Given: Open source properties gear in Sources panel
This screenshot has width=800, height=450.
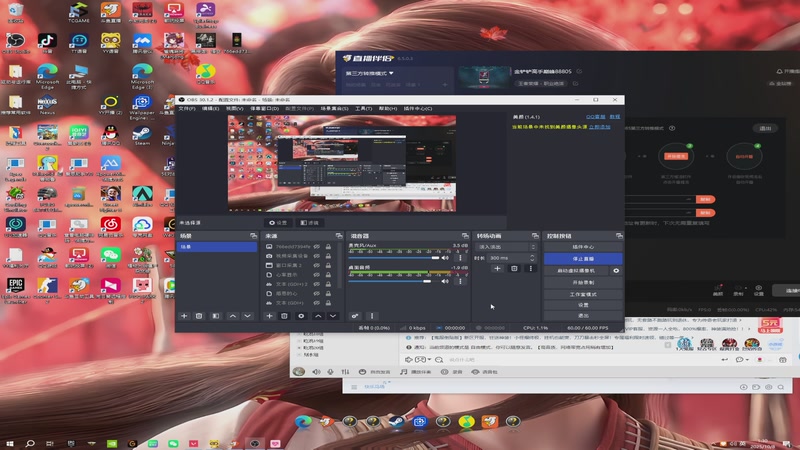Looking at the screenshot, I should point(301,316).
